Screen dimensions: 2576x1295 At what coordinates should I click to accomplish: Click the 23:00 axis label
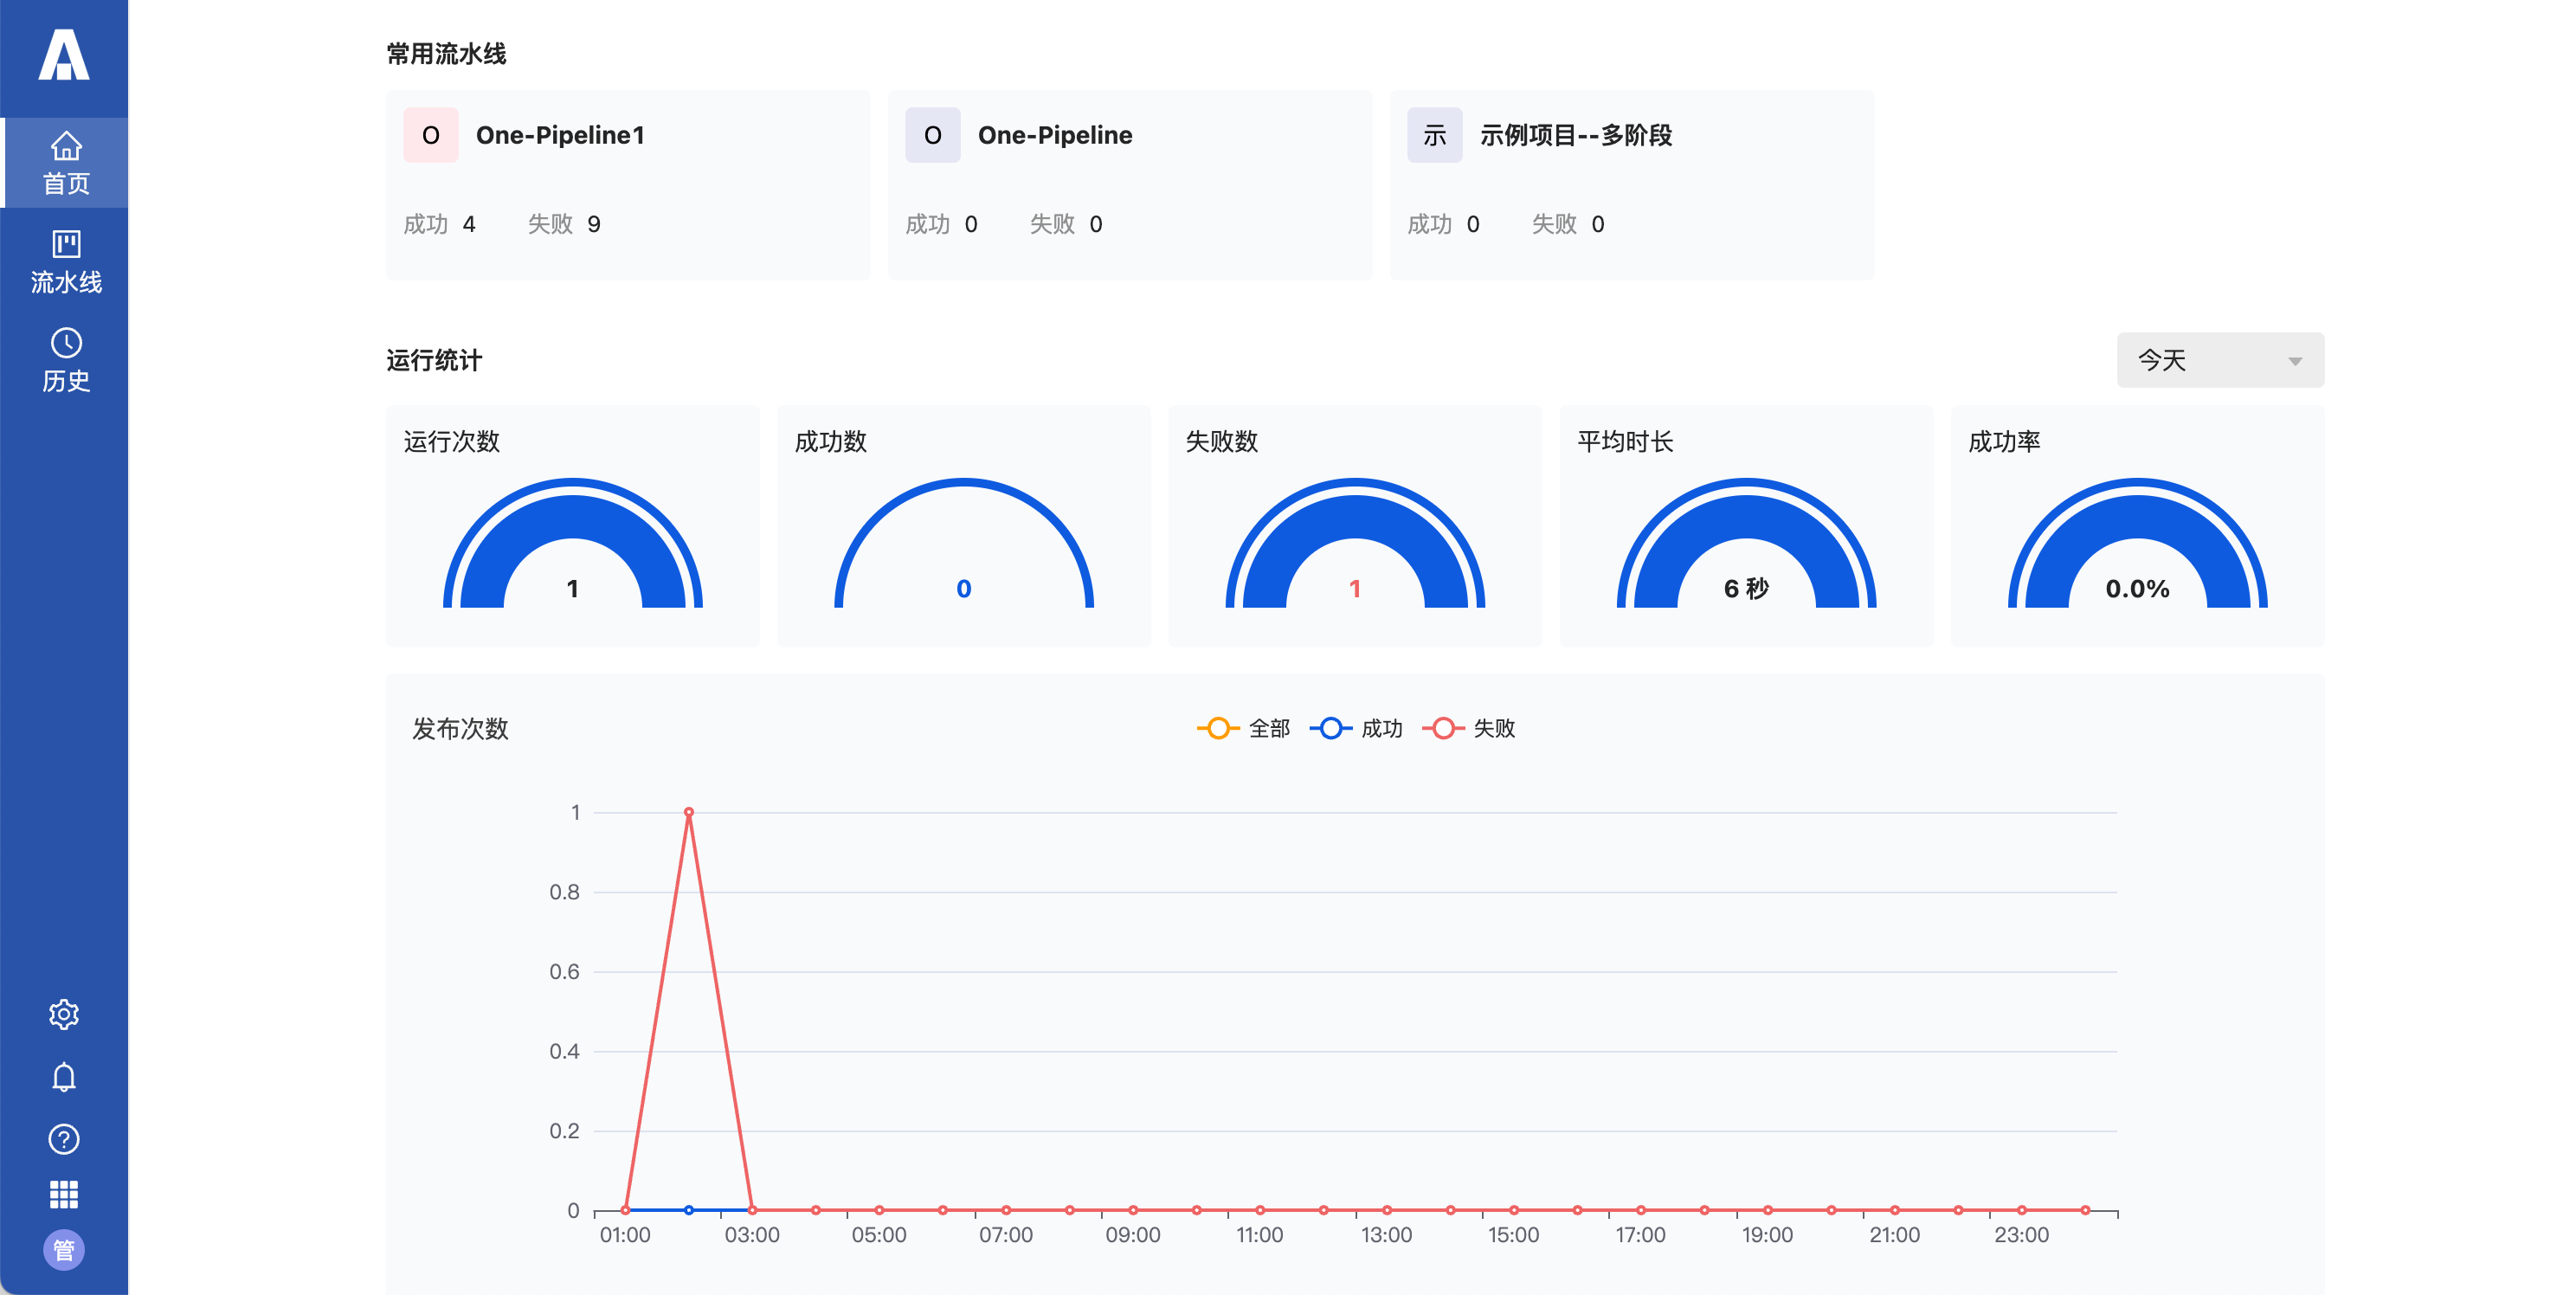[2021, 1235]
